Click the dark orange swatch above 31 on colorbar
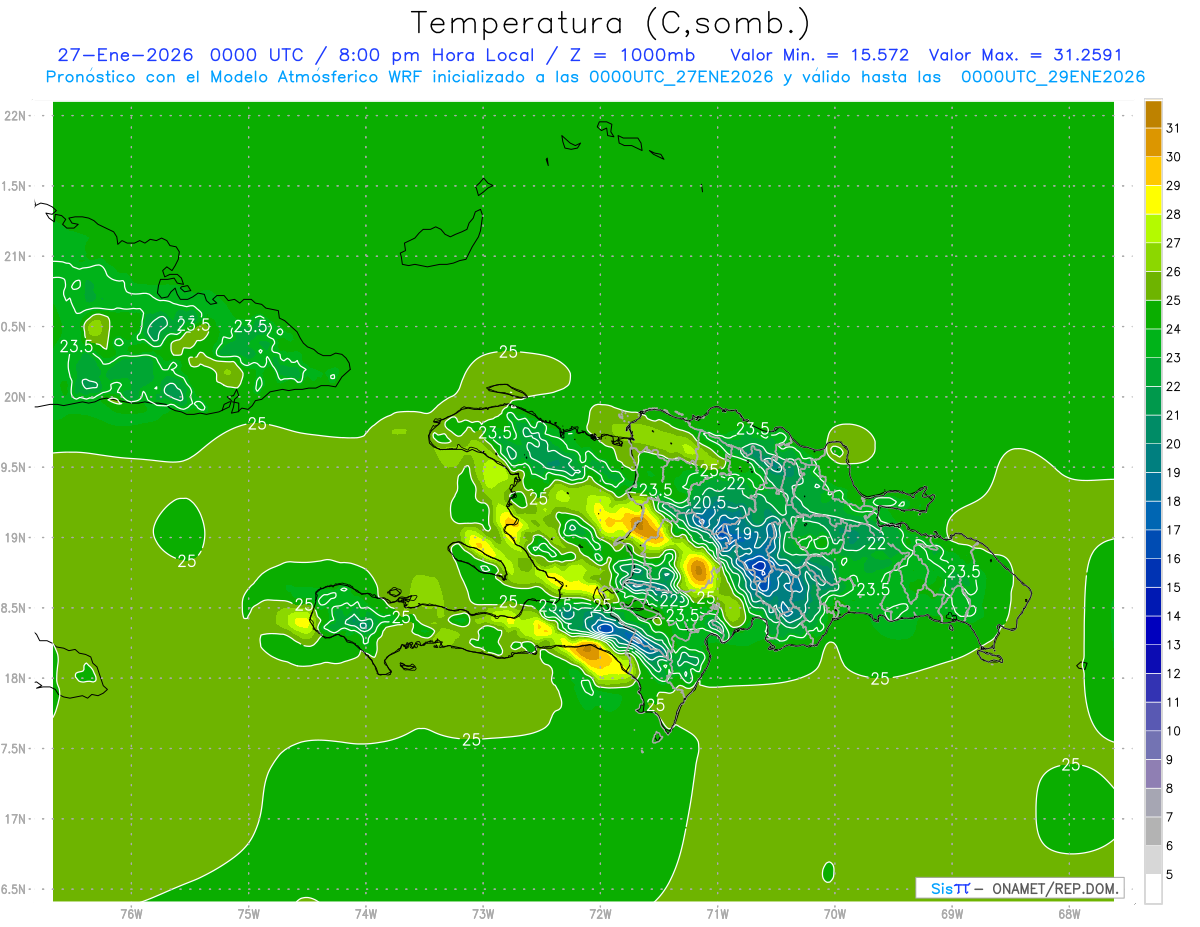Viewport: 1200px width, 927px height. (1153, 114)
